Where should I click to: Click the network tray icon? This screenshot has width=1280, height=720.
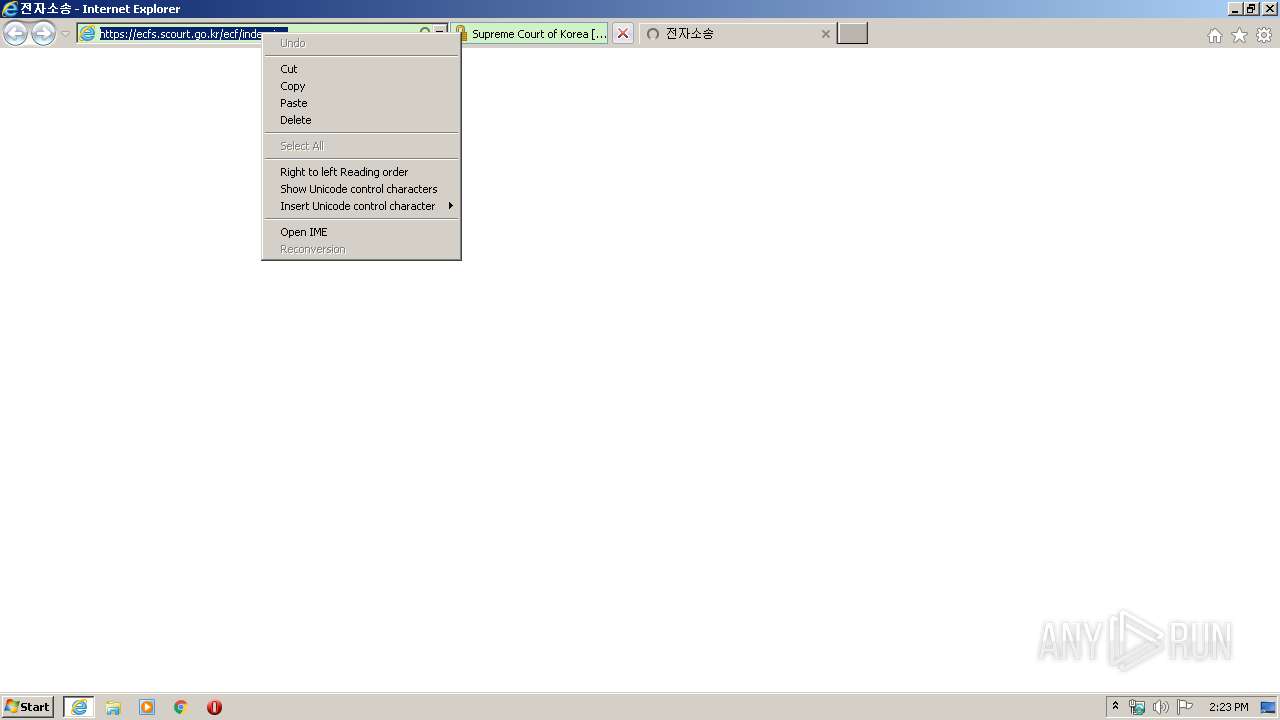(x=1137, y=707)
